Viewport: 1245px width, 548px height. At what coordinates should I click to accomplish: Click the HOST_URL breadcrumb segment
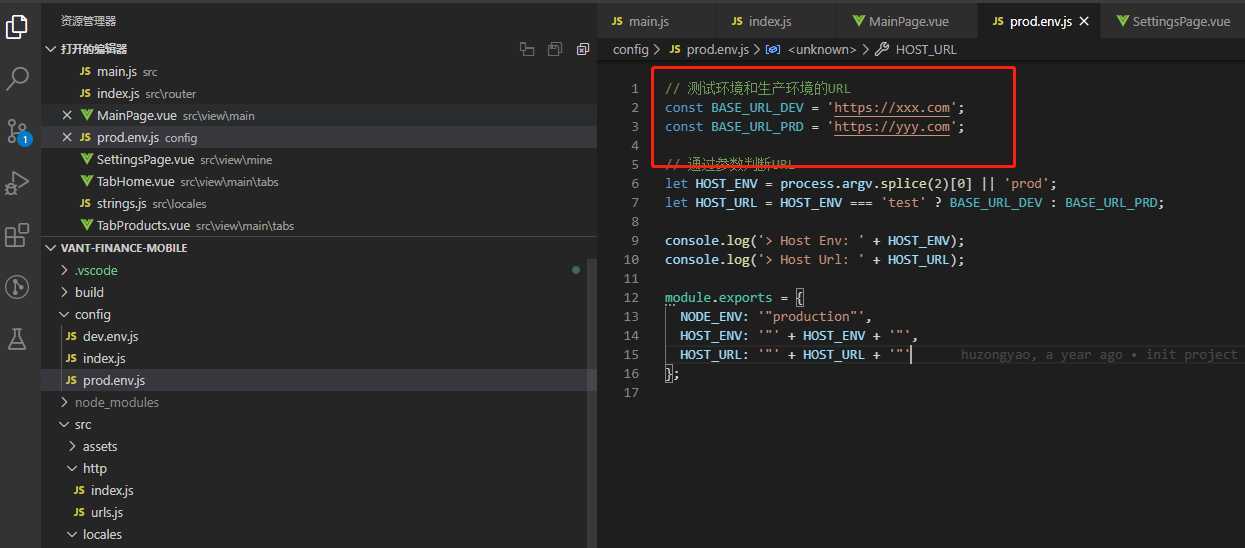tap(926, 49)
